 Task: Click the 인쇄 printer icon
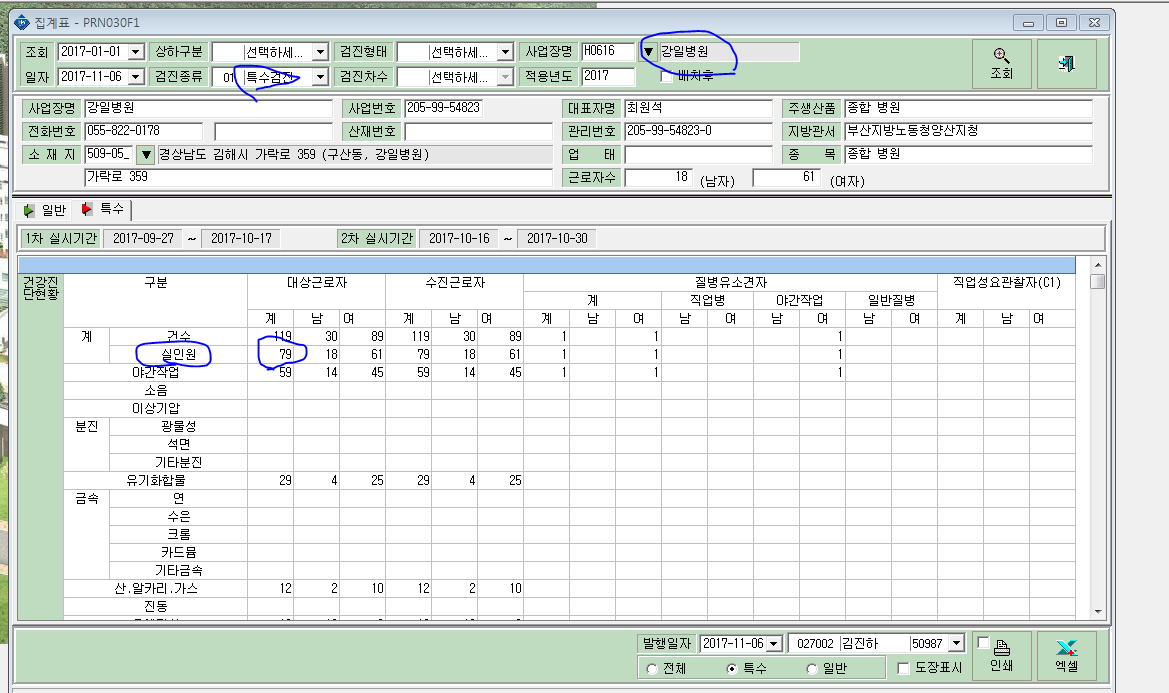[1001, 648]
